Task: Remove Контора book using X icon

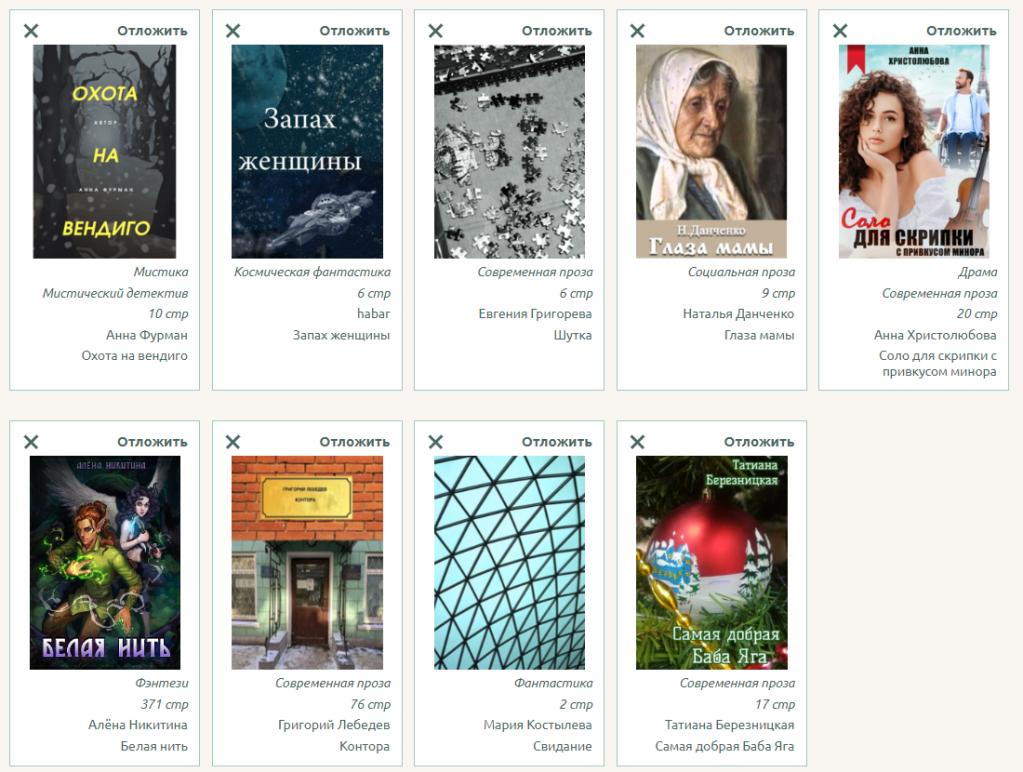Action: [233, 442]
